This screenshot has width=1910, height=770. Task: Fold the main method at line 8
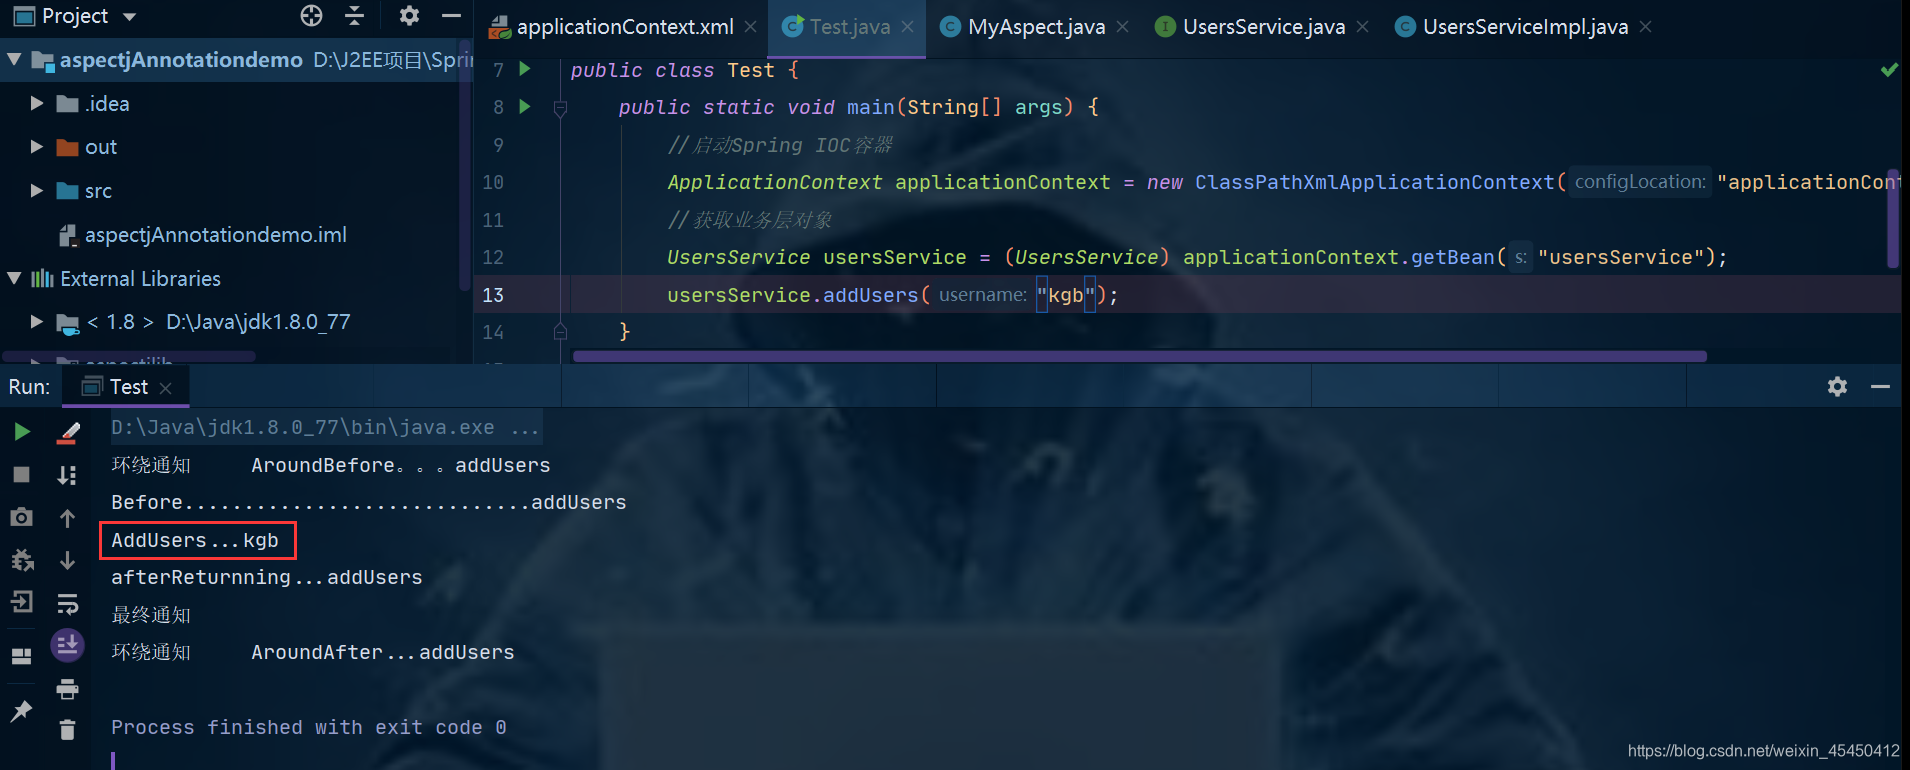[560, 107]
